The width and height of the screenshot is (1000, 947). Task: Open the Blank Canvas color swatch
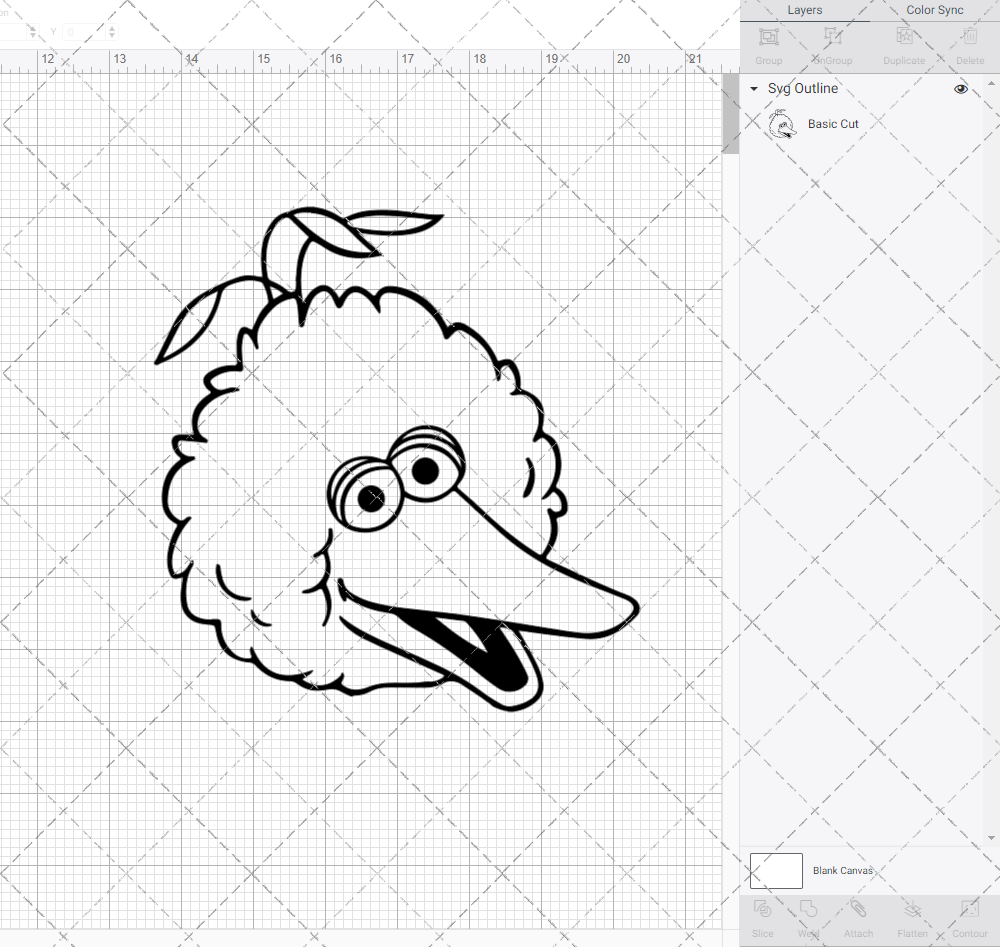tap(776, 870)
